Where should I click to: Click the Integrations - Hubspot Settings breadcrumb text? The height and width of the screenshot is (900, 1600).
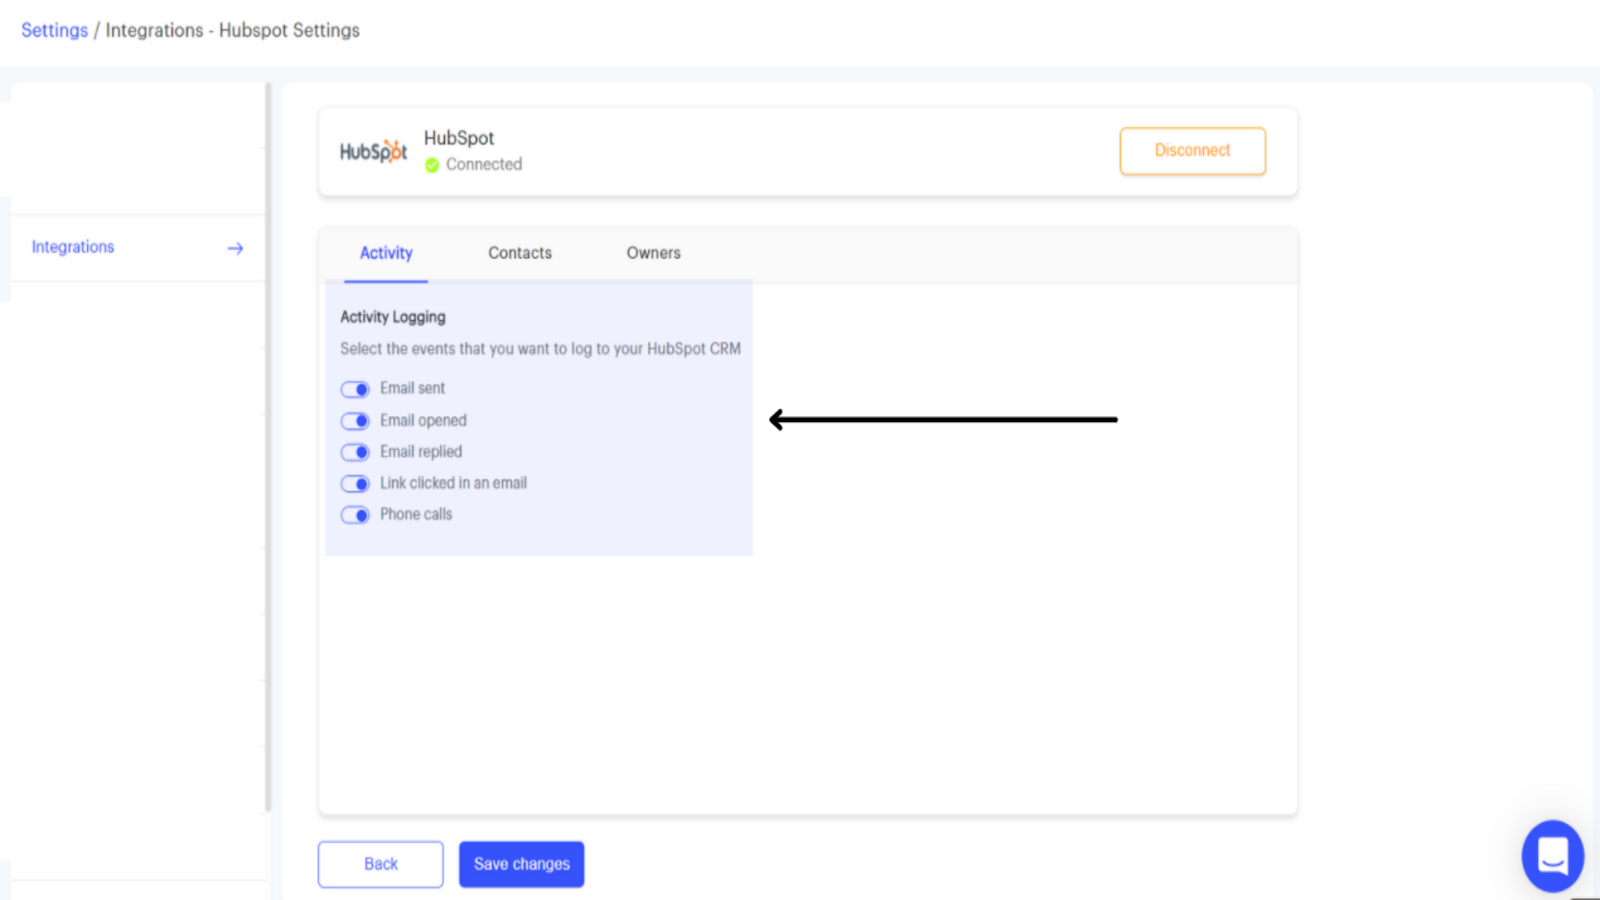click(x=232, y=30)
